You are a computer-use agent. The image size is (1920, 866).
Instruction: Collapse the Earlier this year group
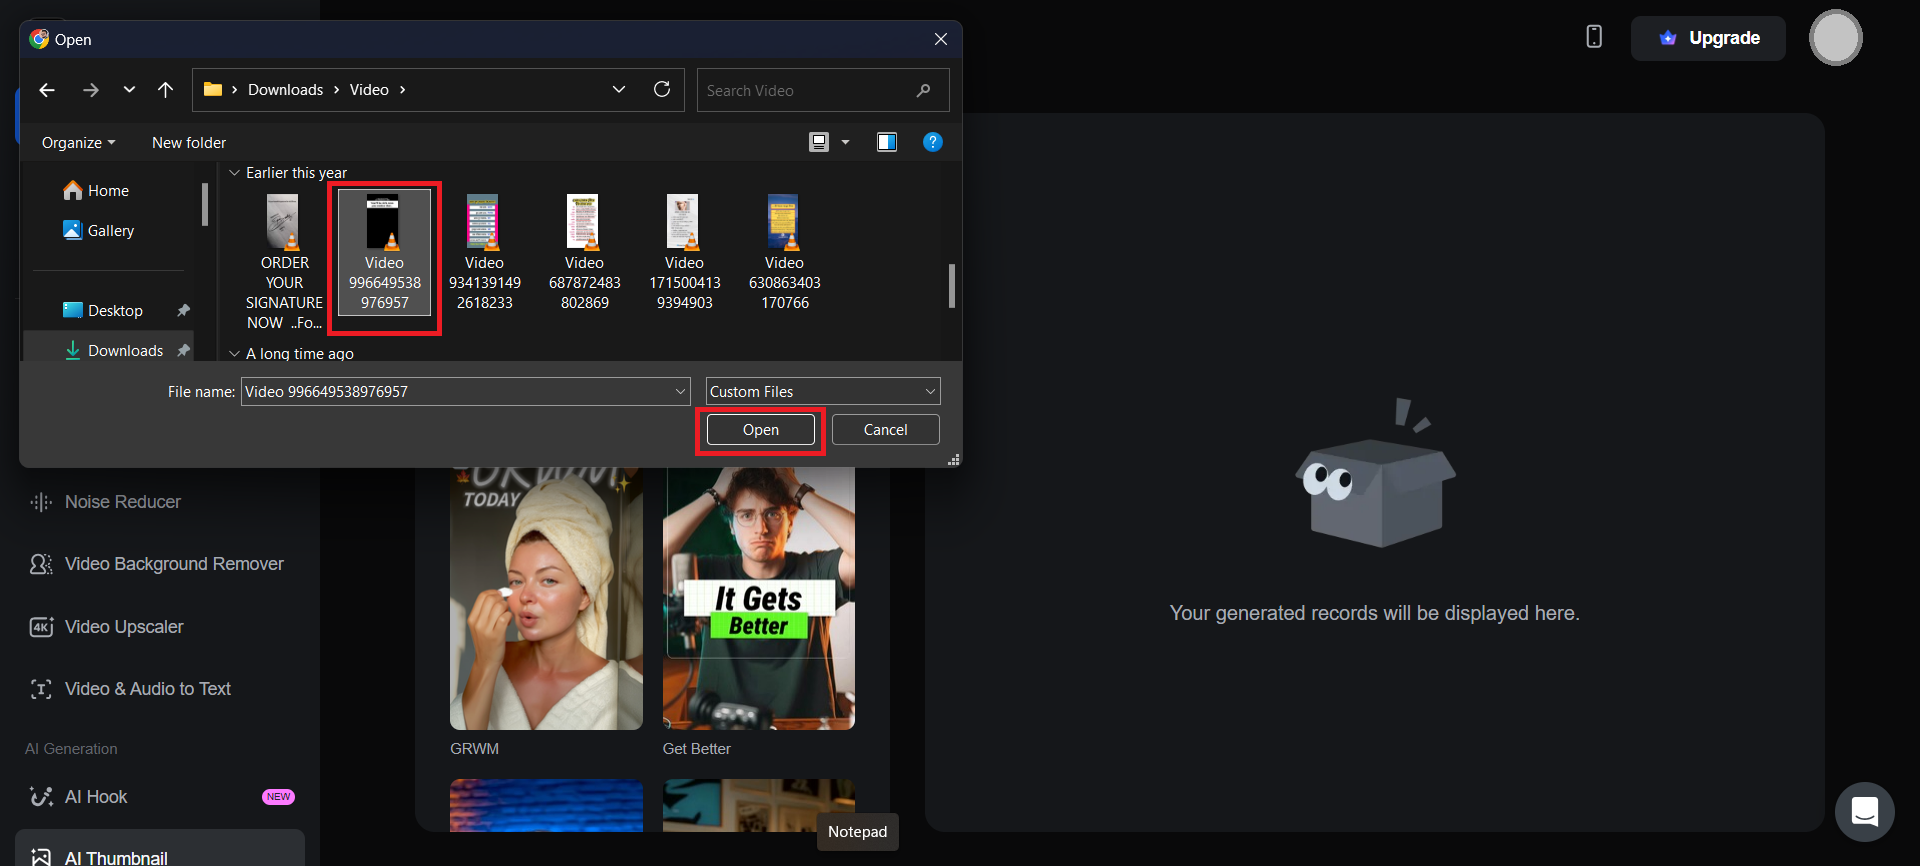click(x=235, y=173)
